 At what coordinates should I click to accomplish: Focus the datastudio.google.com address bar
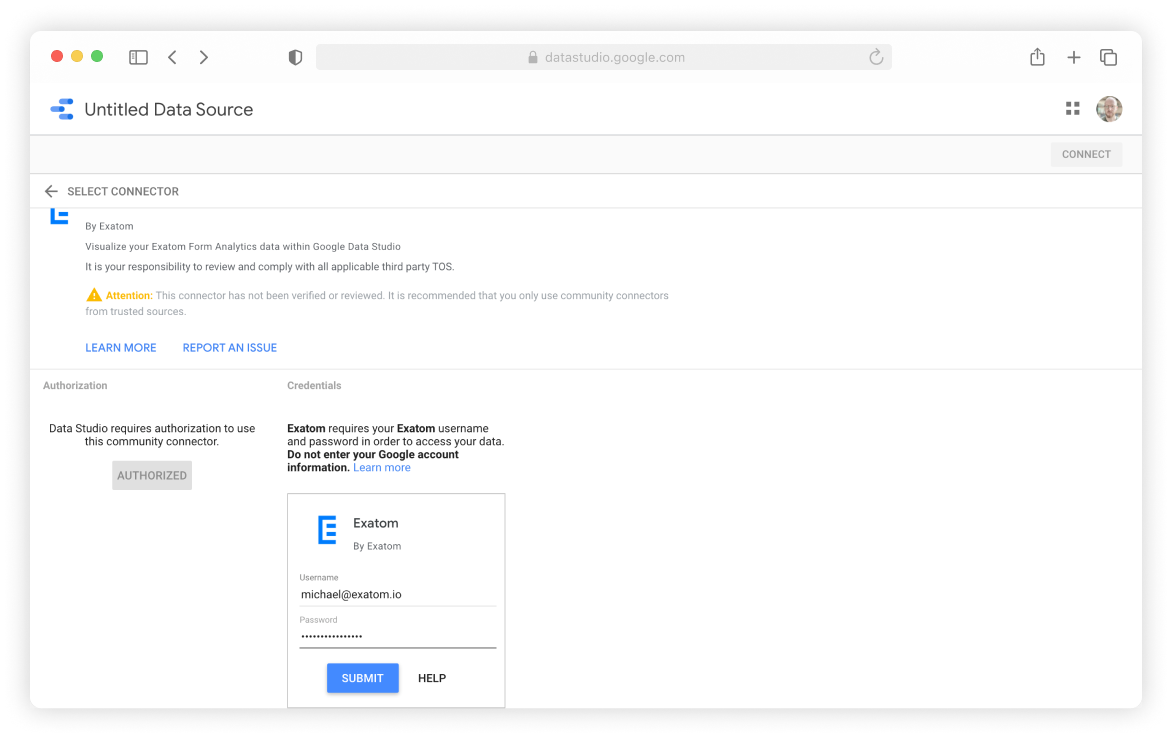[604, 58]
